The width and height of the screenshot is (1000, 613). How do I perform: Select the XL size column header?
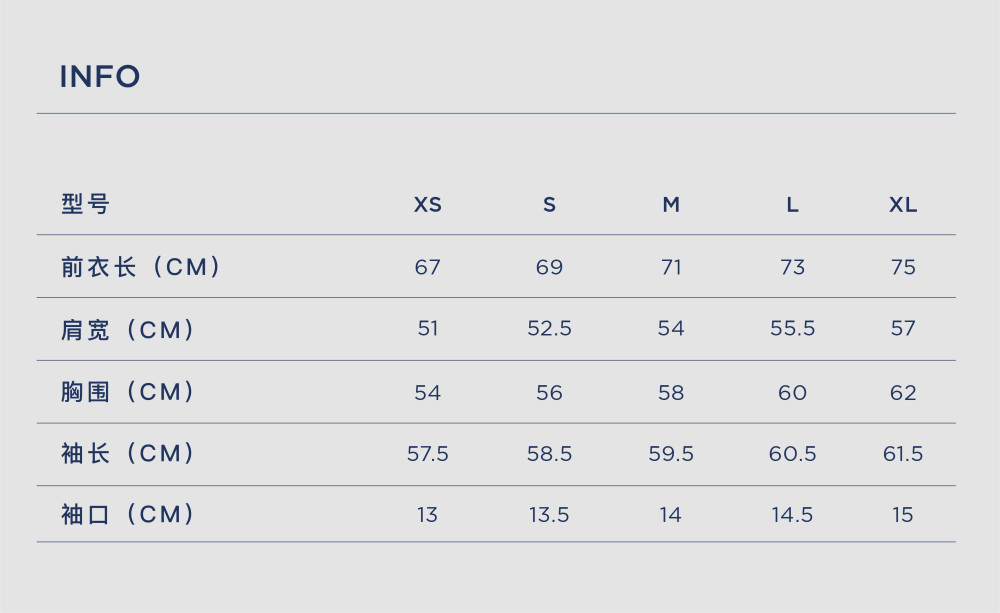tap(903, 205)
